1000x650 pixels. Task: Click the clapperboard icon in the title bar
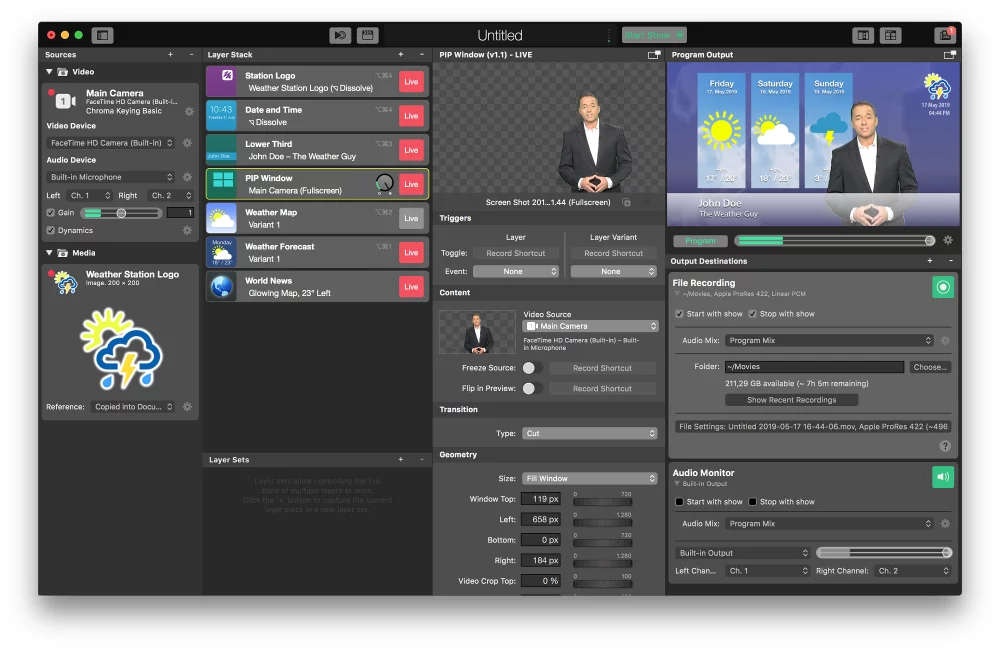click(367, 35)
